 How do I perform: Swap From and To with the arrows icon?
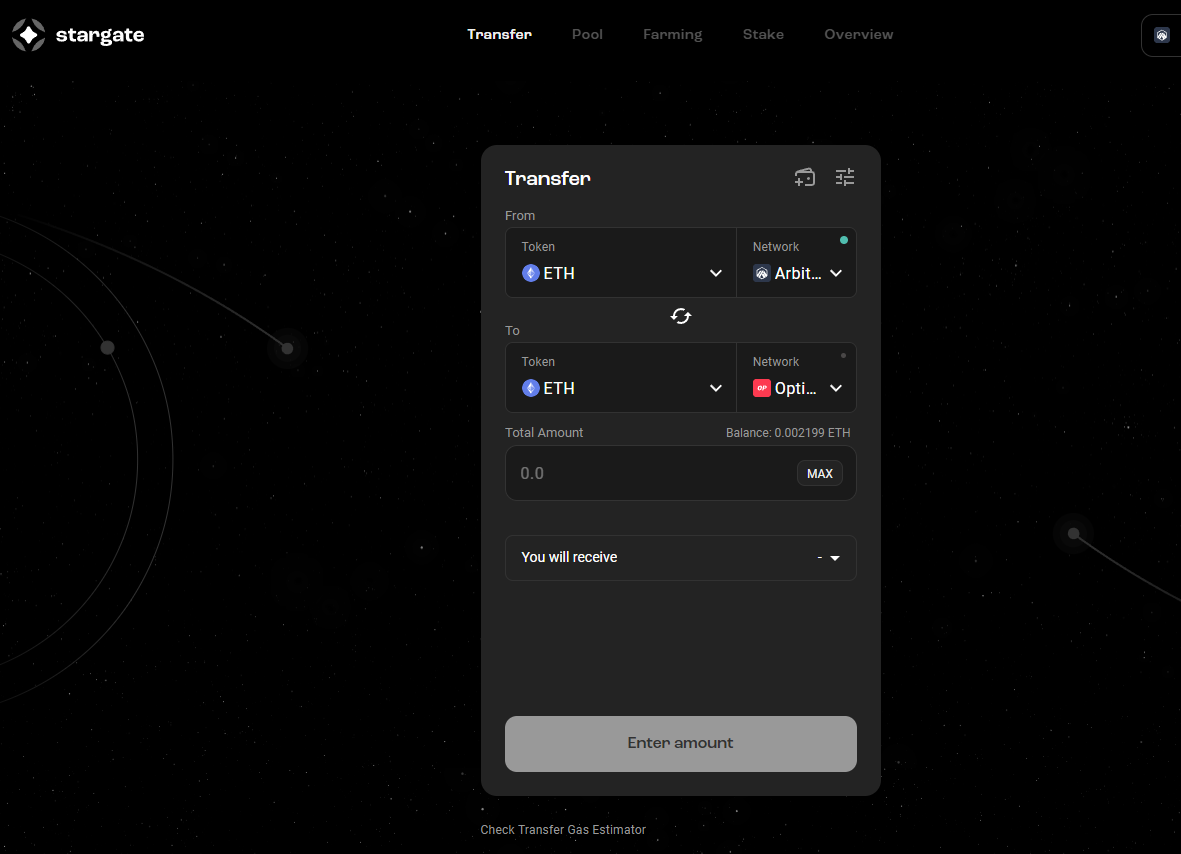[x=681, y=316]
